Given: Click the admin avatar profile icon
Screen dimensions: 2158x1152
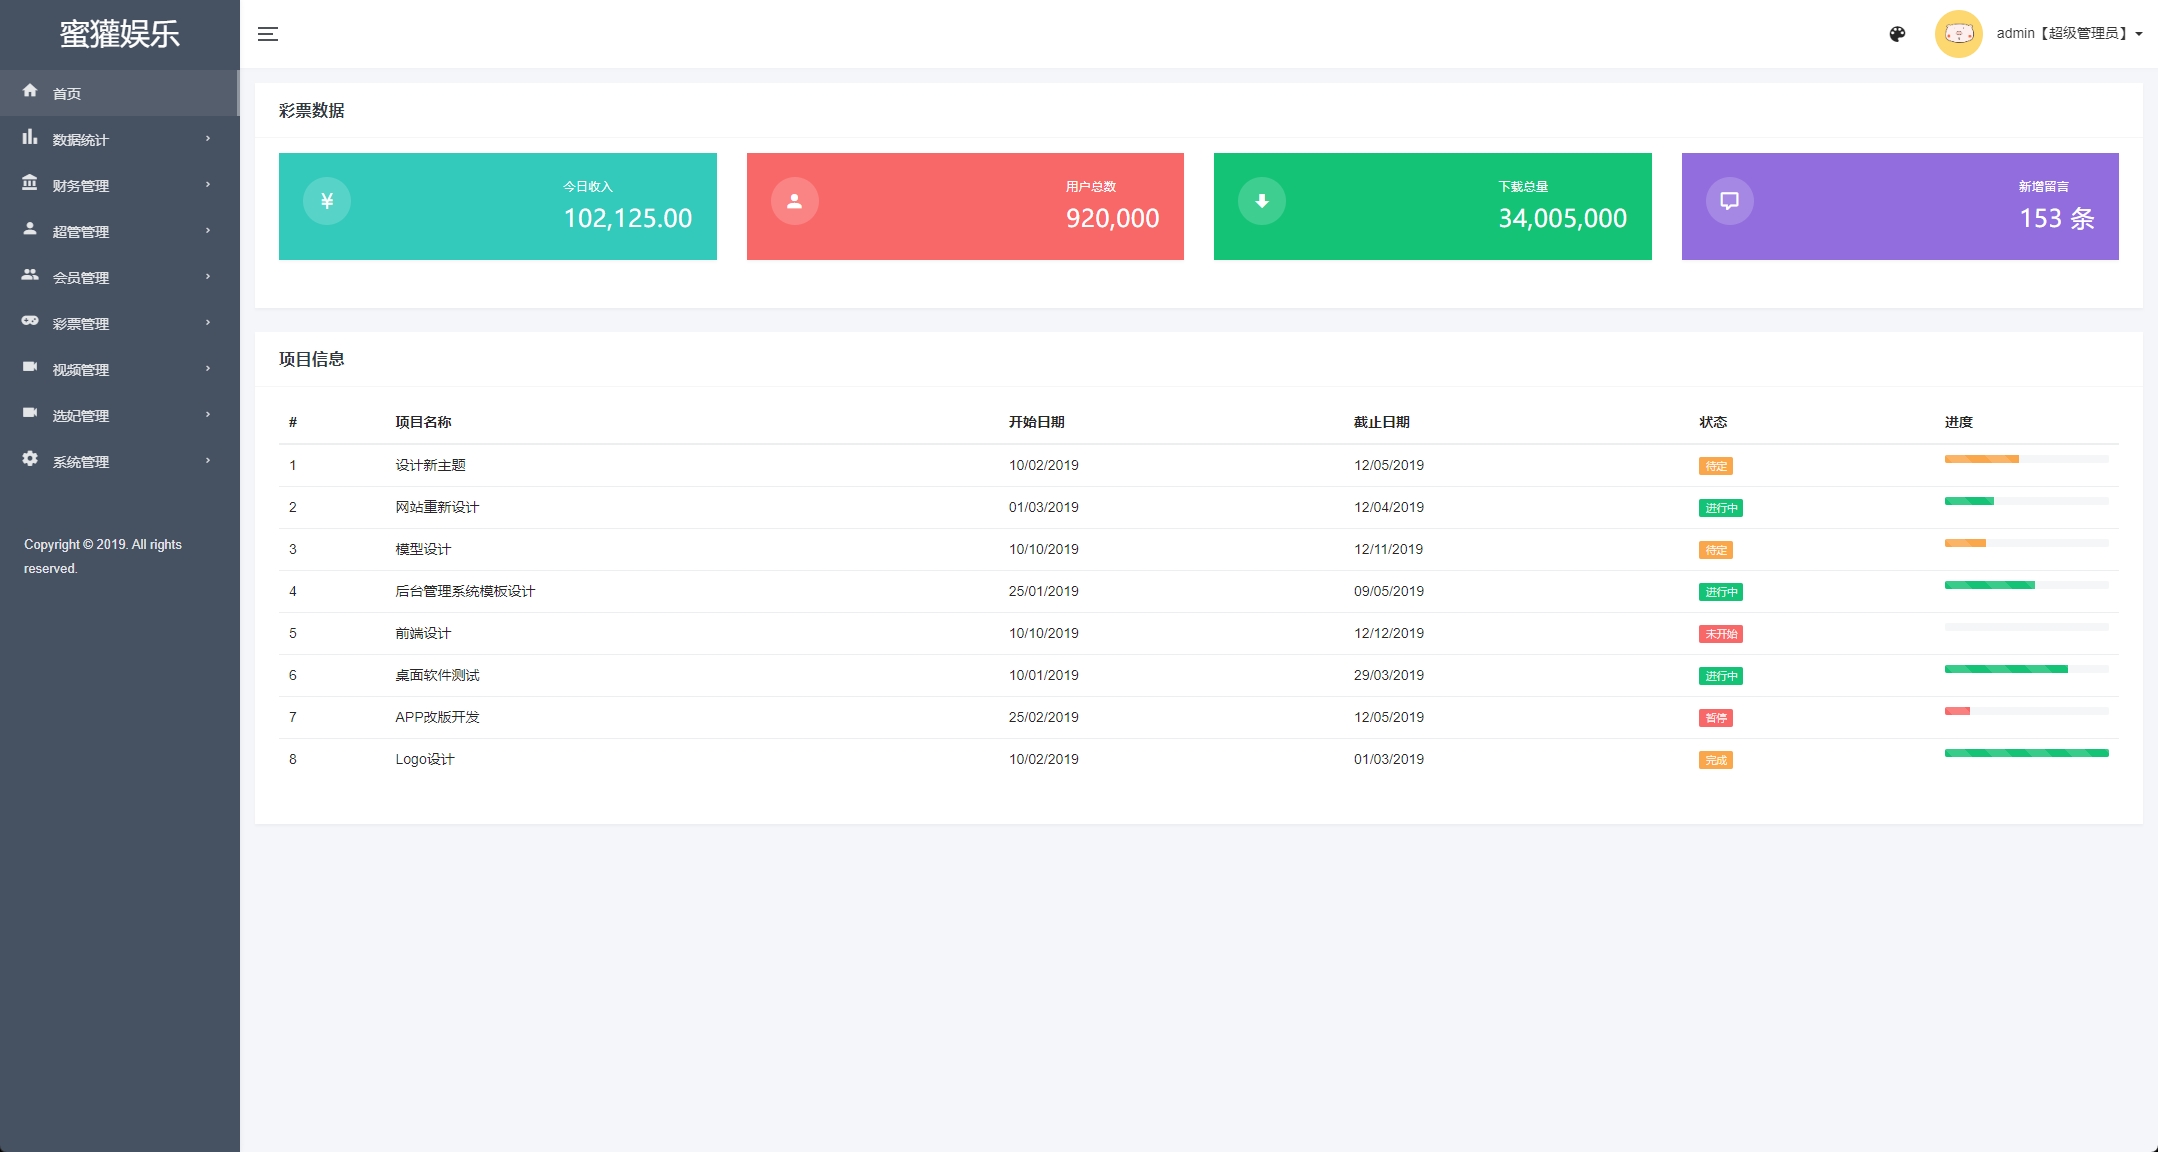Looking at the screenshot, I should (1957, 36).
